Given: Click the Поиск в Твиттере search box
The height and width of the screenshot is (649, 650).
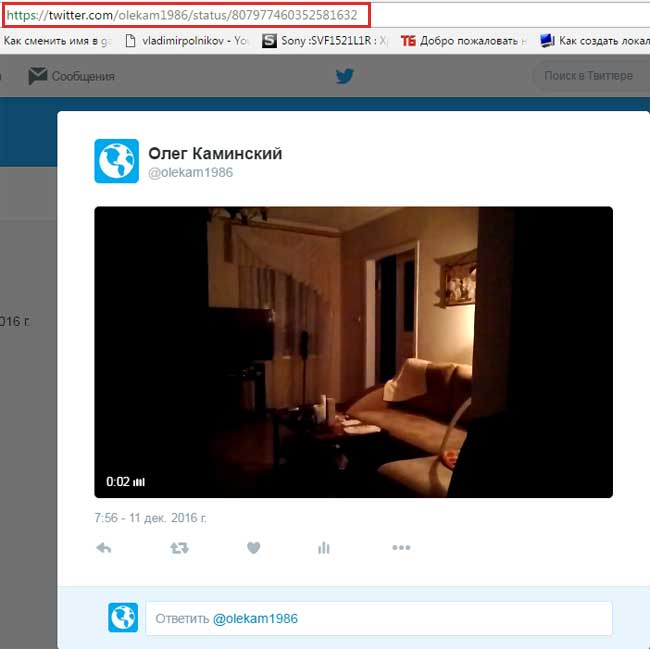Looking at the screenshot, I should (588, 76).
